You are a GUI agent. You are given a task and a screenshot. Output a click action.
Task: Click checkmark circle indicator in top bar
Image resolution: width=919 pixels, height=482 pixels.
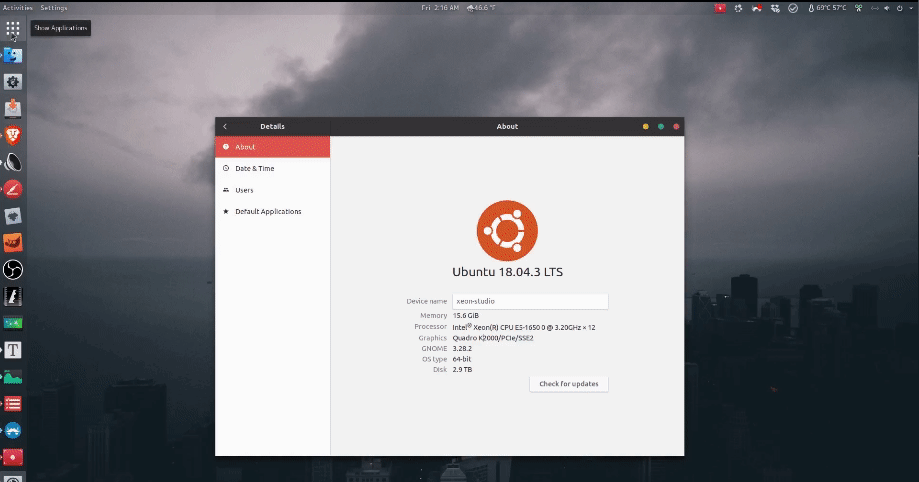pos(793,8)
